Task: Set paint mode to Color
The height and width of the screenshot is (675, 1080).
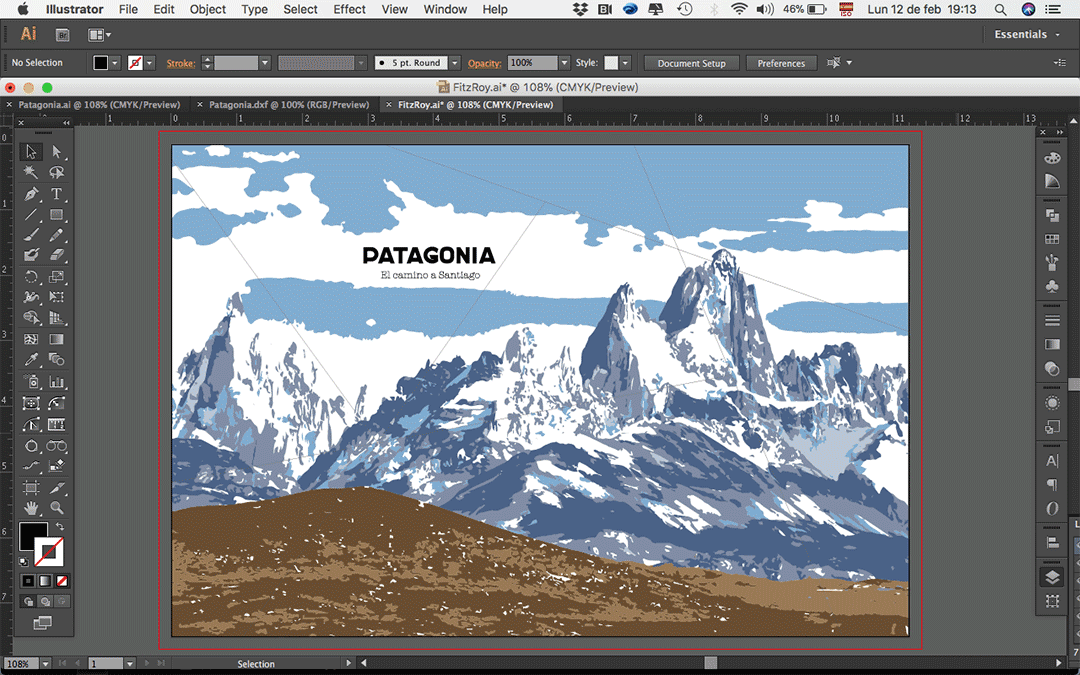Action: [28, 581]
